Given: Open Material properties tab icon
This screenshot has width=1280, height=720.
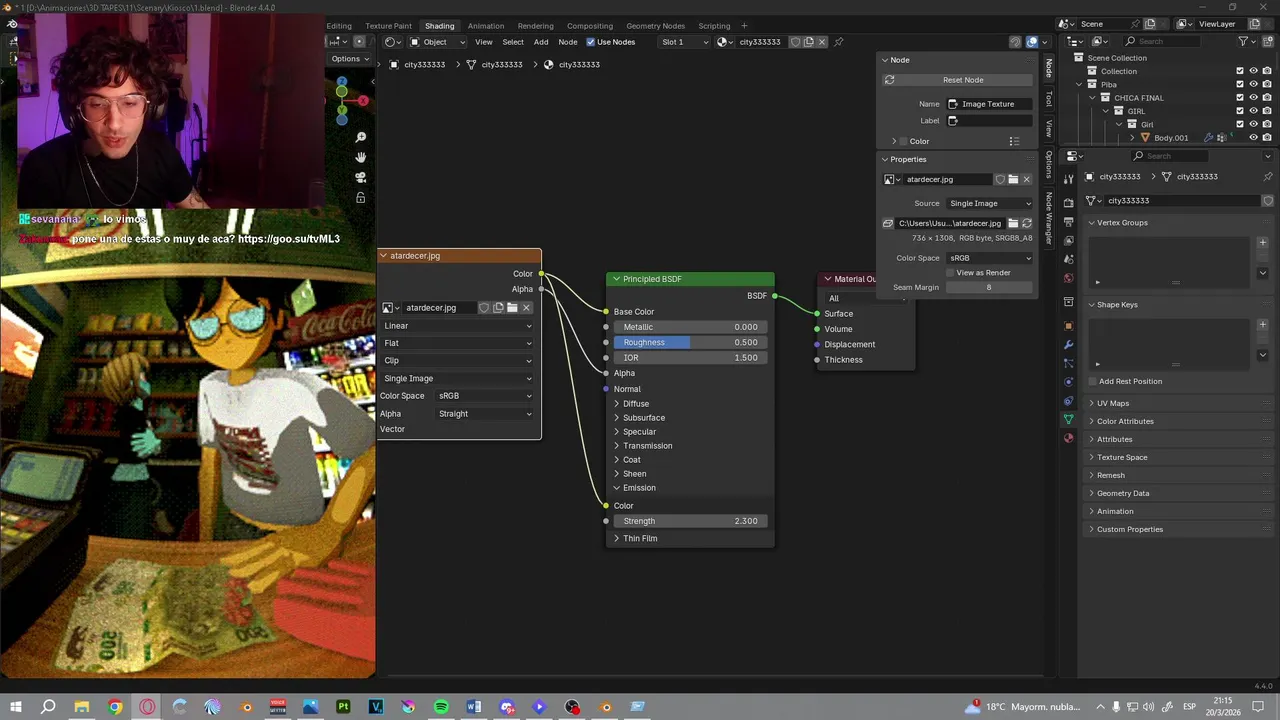Looking at the screenshot, I should tap(1068, 438).
